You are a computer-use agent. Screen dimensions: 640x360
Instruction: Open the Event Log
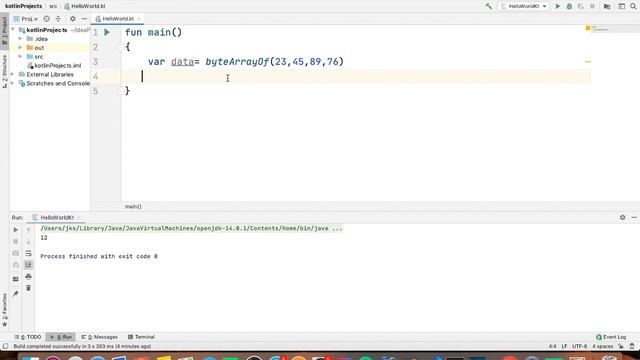[611, 337]
